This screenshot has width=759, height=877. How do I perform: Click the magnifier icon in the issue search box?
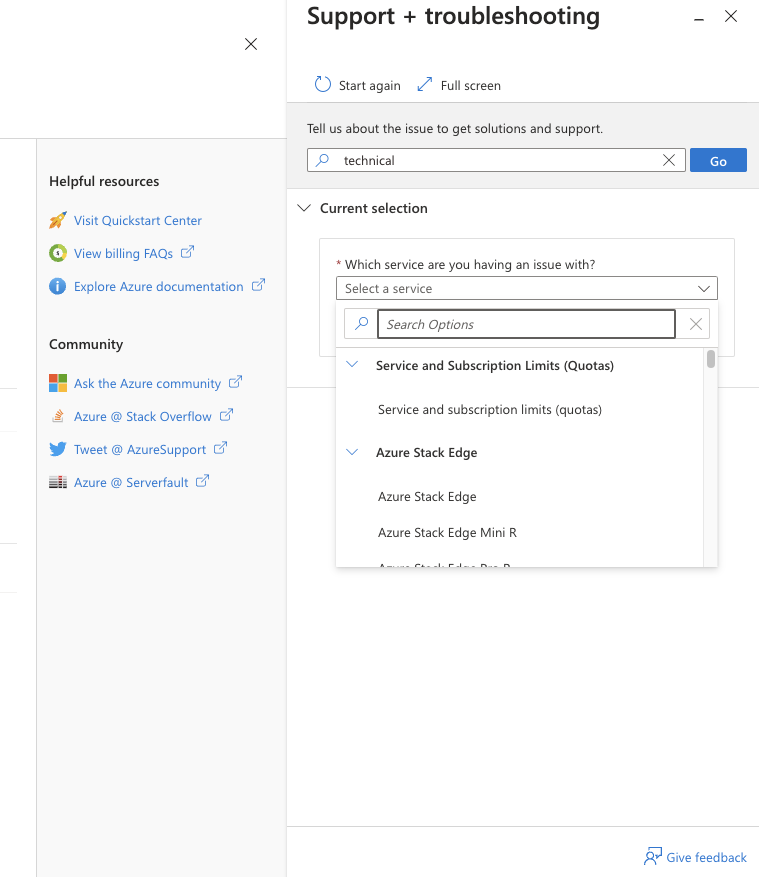pyautogui.click(x=323, y=160)
